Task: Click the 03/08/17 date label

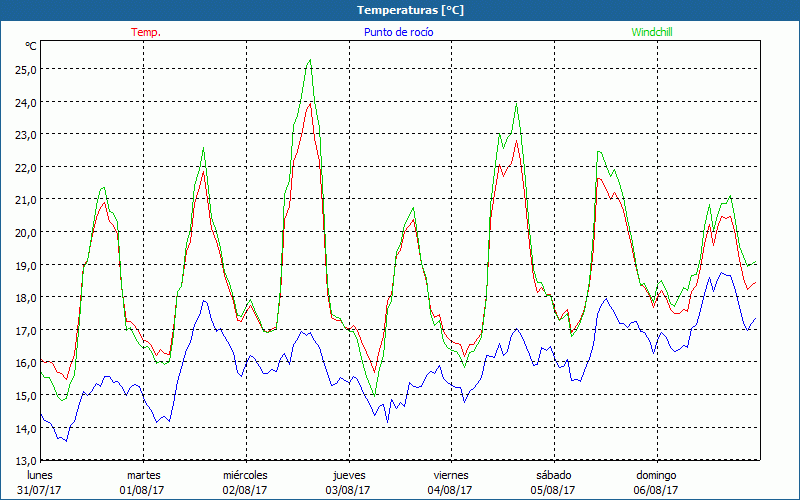Action: point(348,490)
